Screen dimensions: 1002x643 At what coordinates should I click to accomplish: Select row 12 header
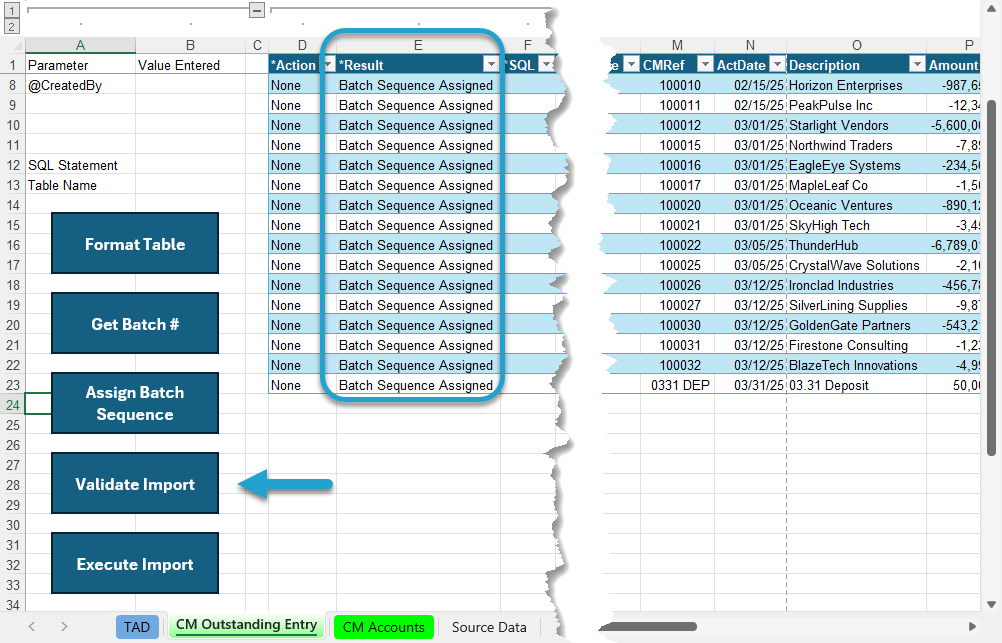pos(13,165)
